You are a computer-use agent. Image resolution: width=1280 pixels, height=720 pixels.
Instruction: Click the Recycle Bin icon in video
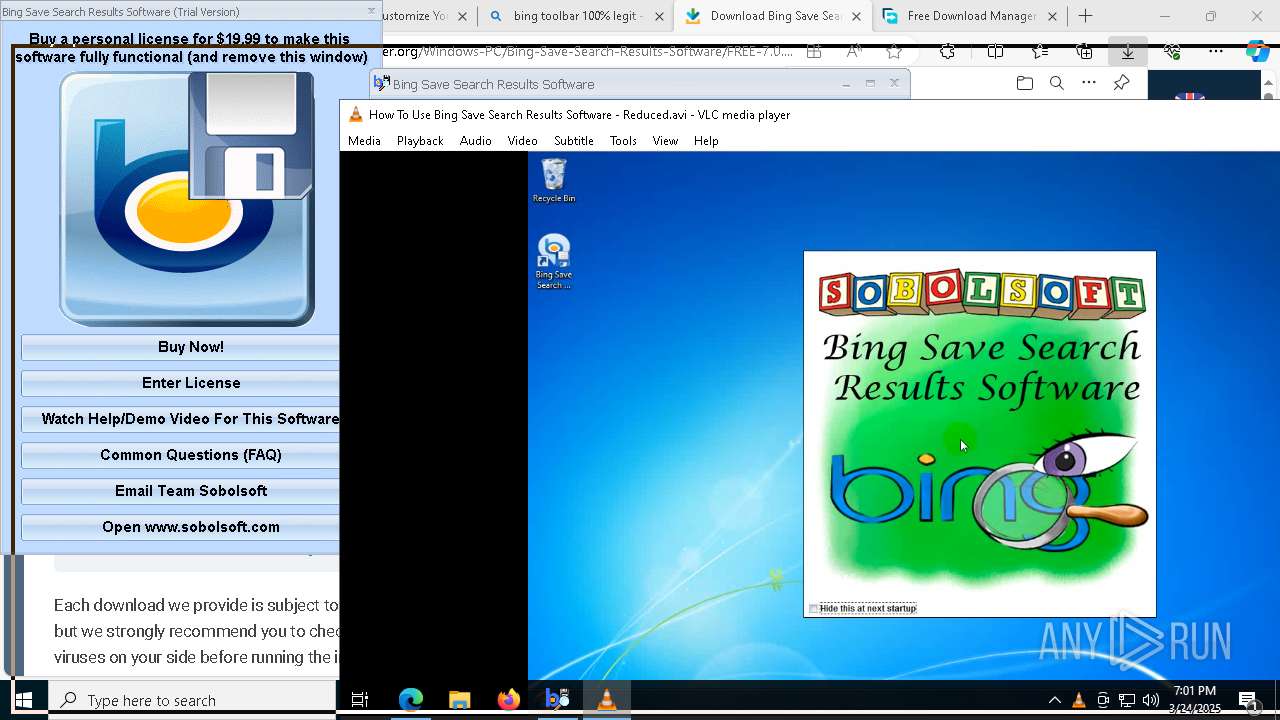pos(554,180)
